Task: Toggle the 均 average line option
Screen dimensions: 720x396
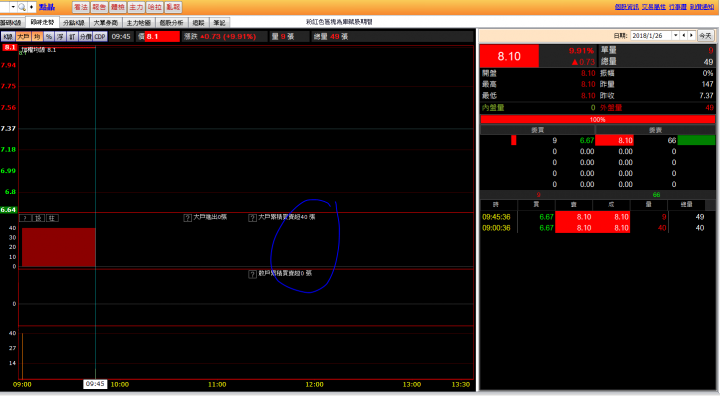Action: coord(37,37)
